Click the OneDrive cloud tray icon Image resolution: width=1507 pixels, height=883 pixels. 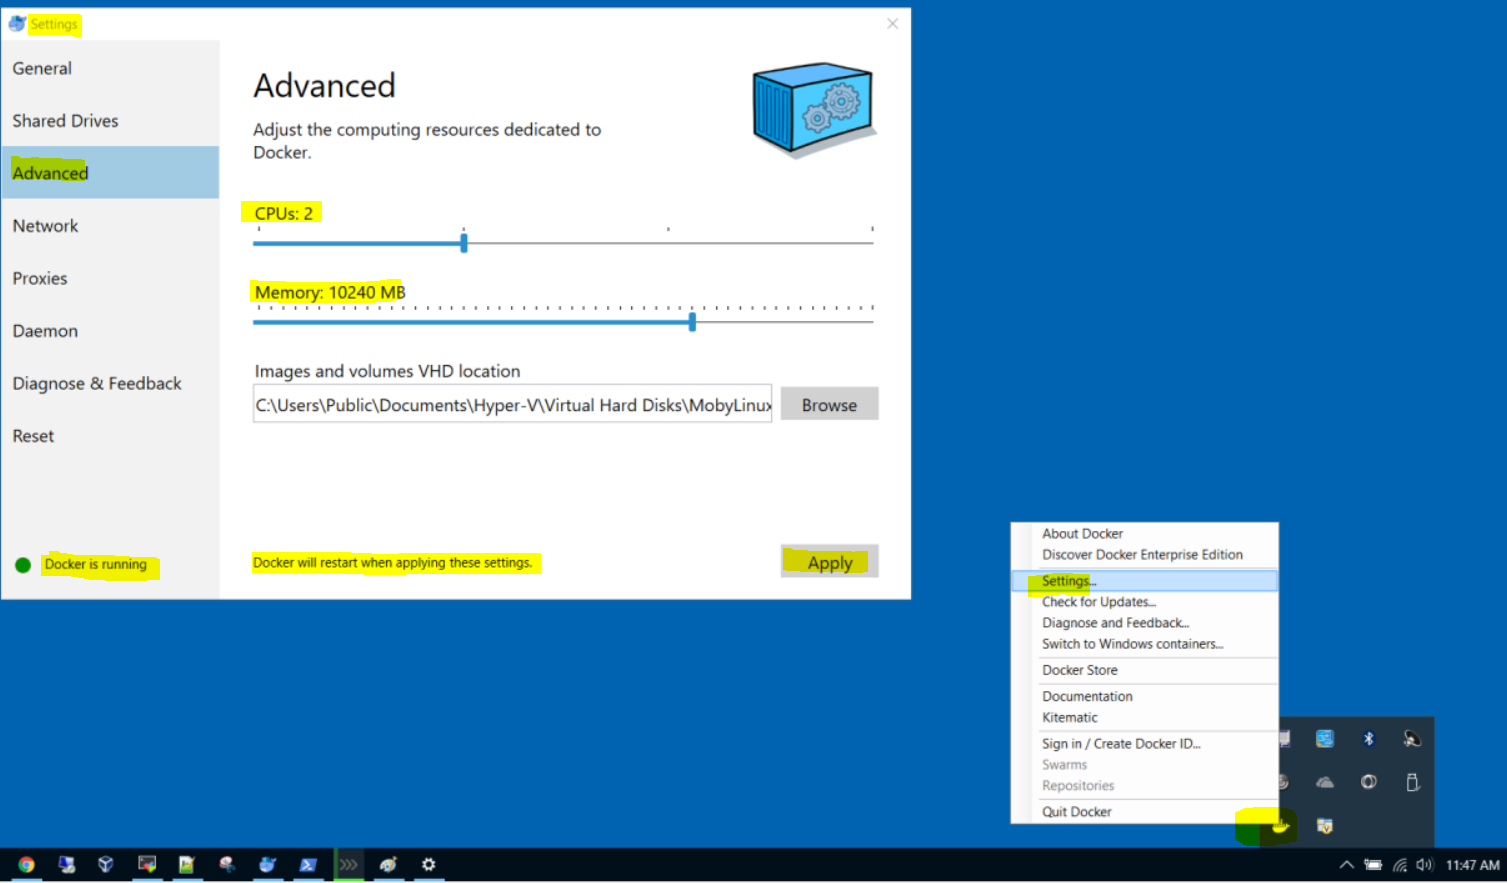(x=1325, y=782)
